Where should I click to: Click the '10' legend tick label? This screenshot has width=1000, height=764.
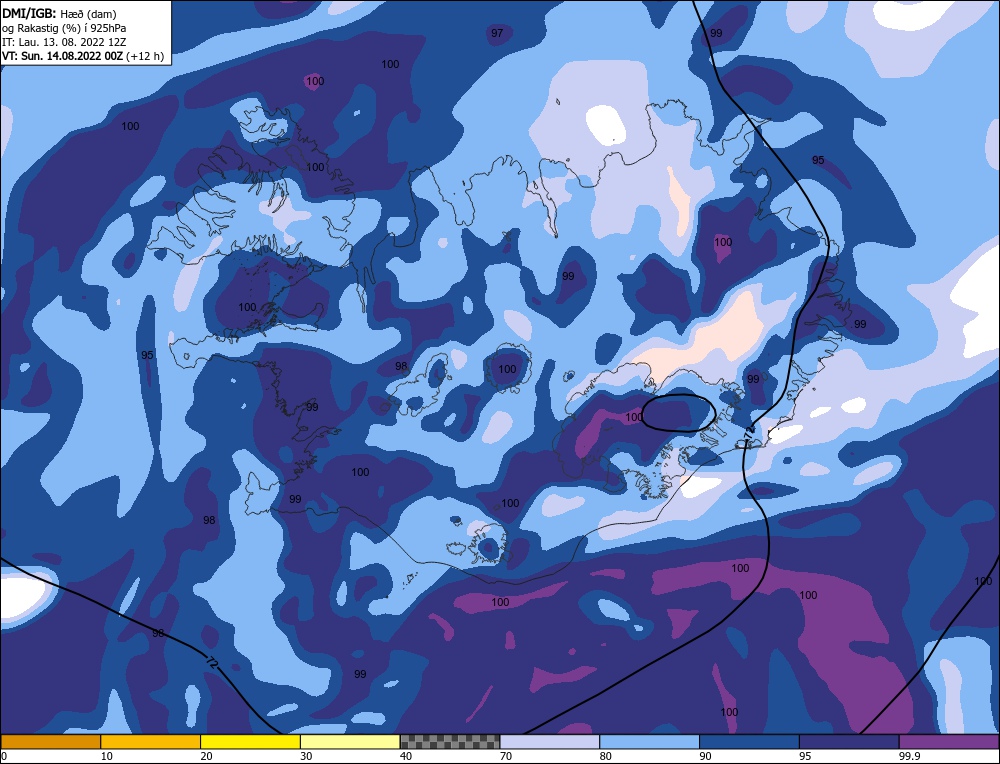click(107, 756)
